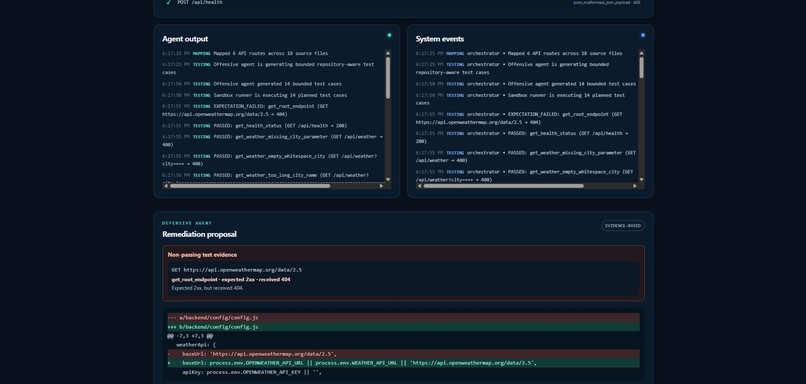Image resolution: width=806 pixels, height=384 pixels.
Task: Click 'Sandbox runner is executing' line in Agent output
Action: pos(254,95)
